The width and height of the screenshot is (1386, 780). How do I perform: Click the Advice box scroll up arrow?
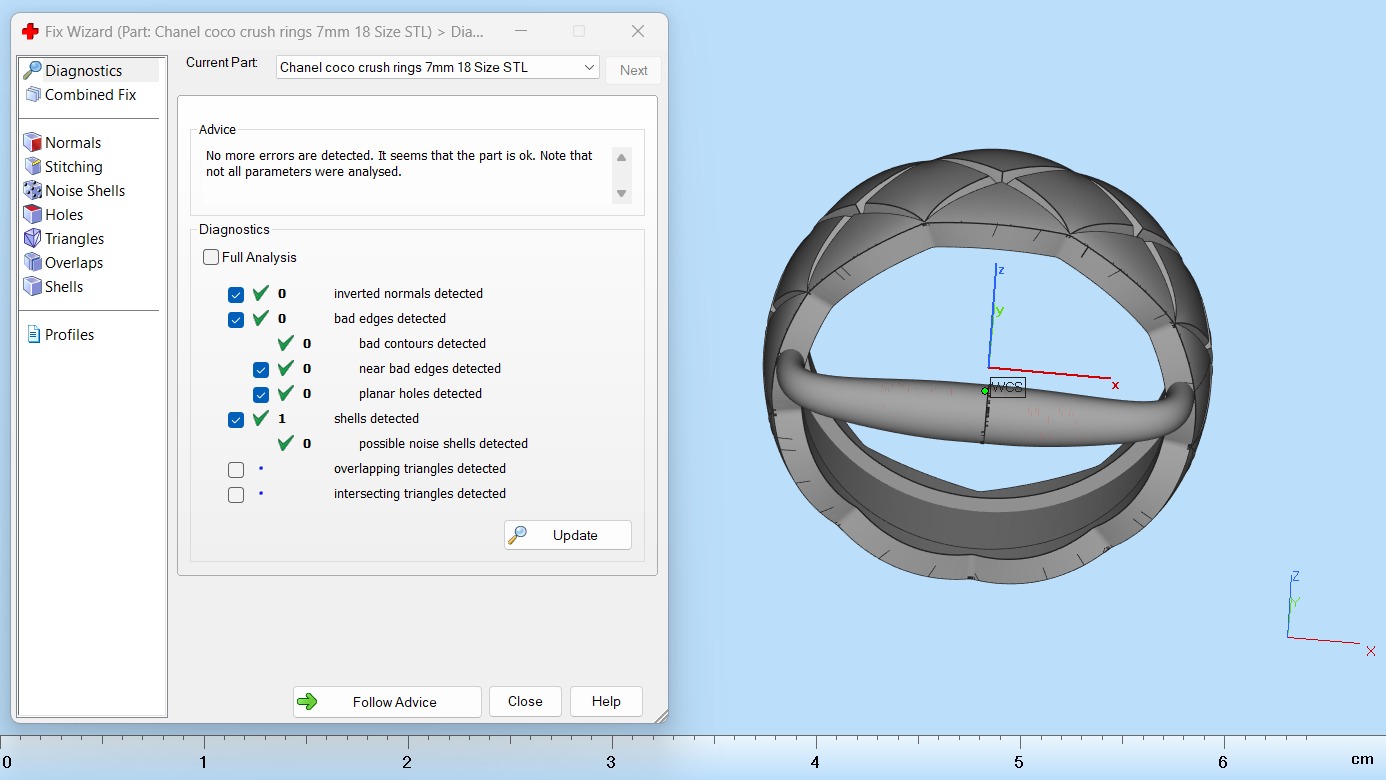(x=622, y=158)
